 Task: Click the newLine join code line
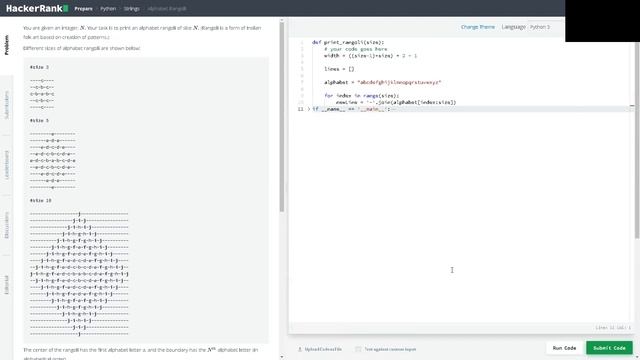tap(396, 102)
